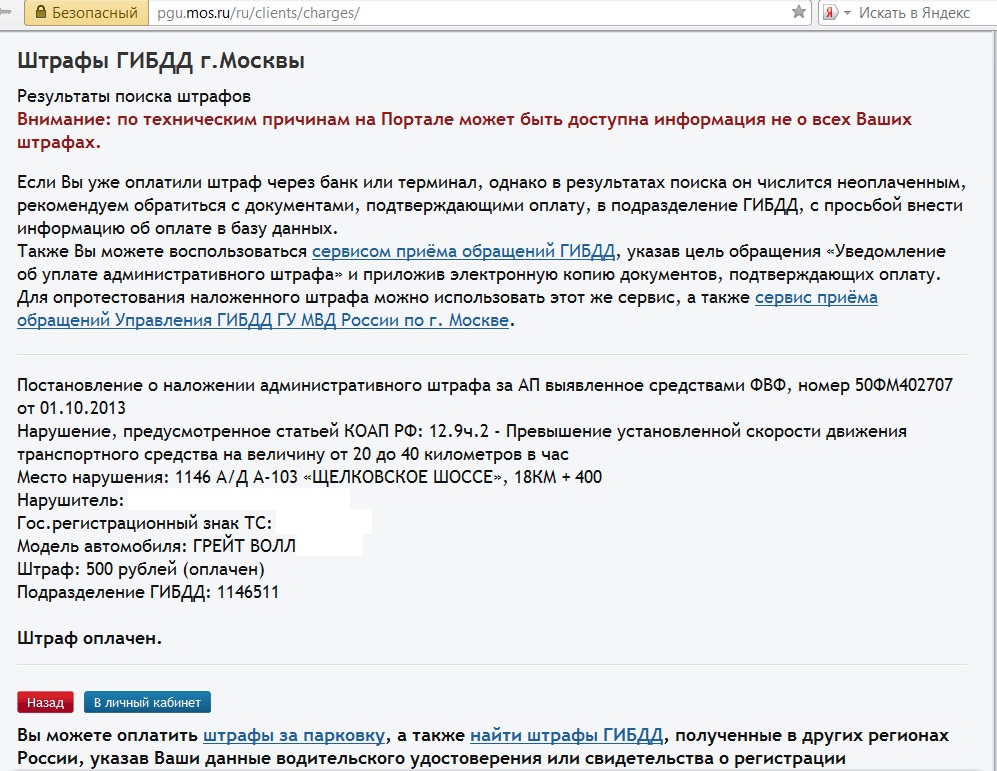The height and width of the screenshot is (771, 997).
Task: Click the 'Штраф: 500 рублей (оплачен)' line
Action: point(140,569)
